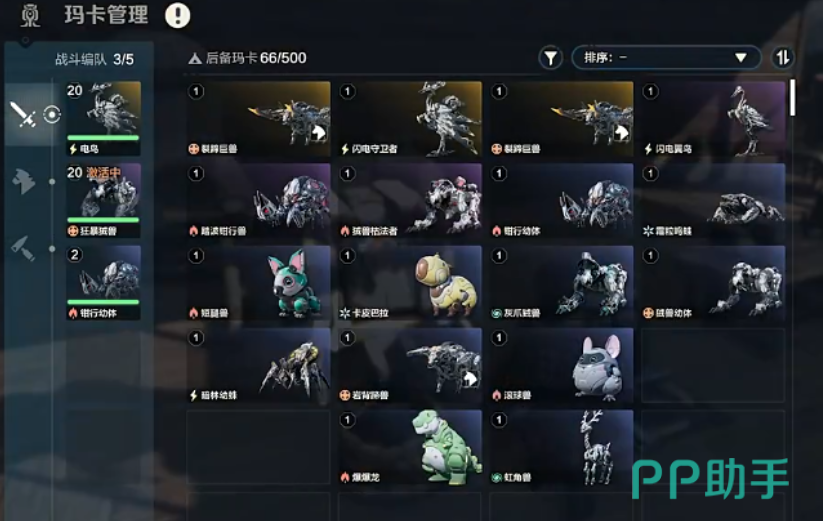Select the axe gathering team tab
The image size is (823, 521).
(x=24, y=181)
